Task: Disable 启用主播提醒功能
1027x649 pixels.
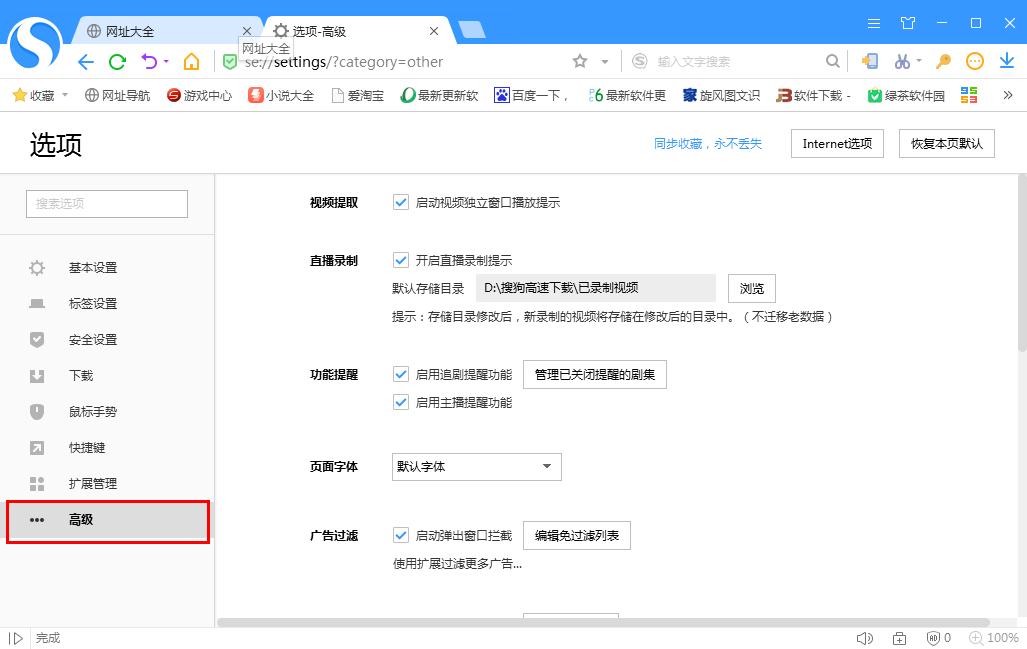Action: click(400, 403)
